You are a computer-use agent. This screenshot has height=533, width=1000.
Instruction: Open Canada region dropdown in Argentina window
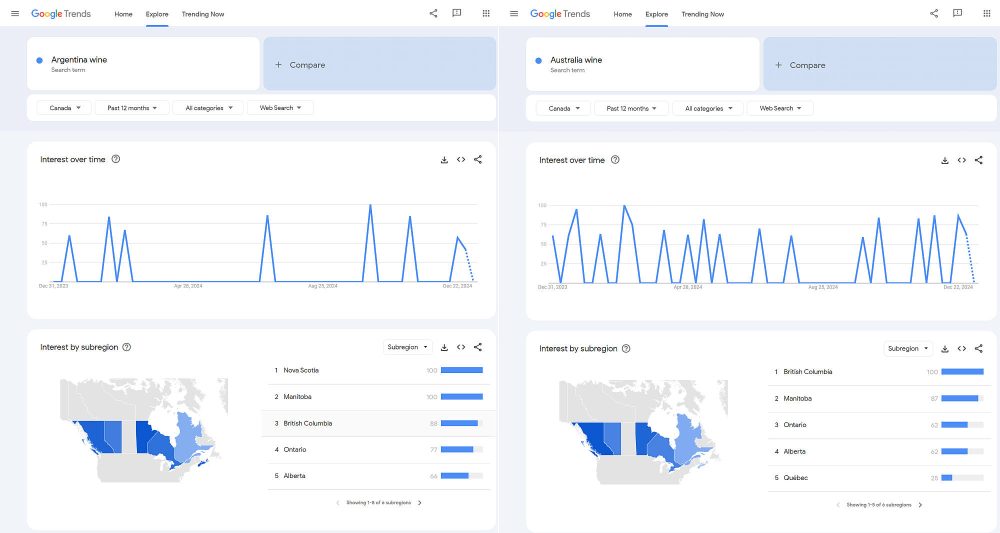pos(64,108)
